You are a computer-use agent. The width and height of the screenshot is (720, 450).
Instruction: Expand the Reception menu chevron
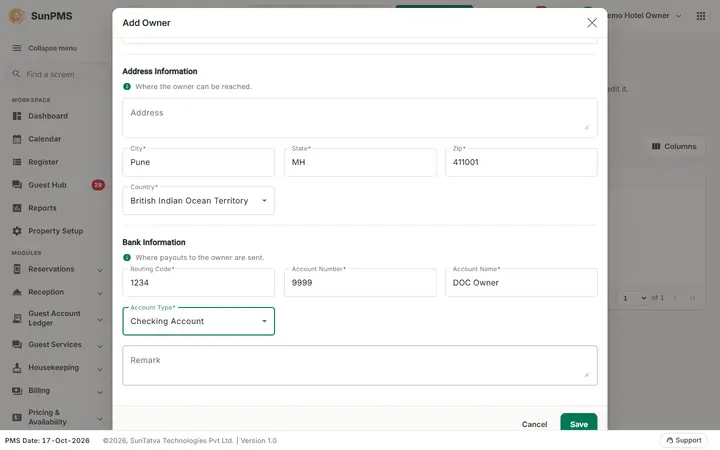pyautogui.click(x=100, y=293)
